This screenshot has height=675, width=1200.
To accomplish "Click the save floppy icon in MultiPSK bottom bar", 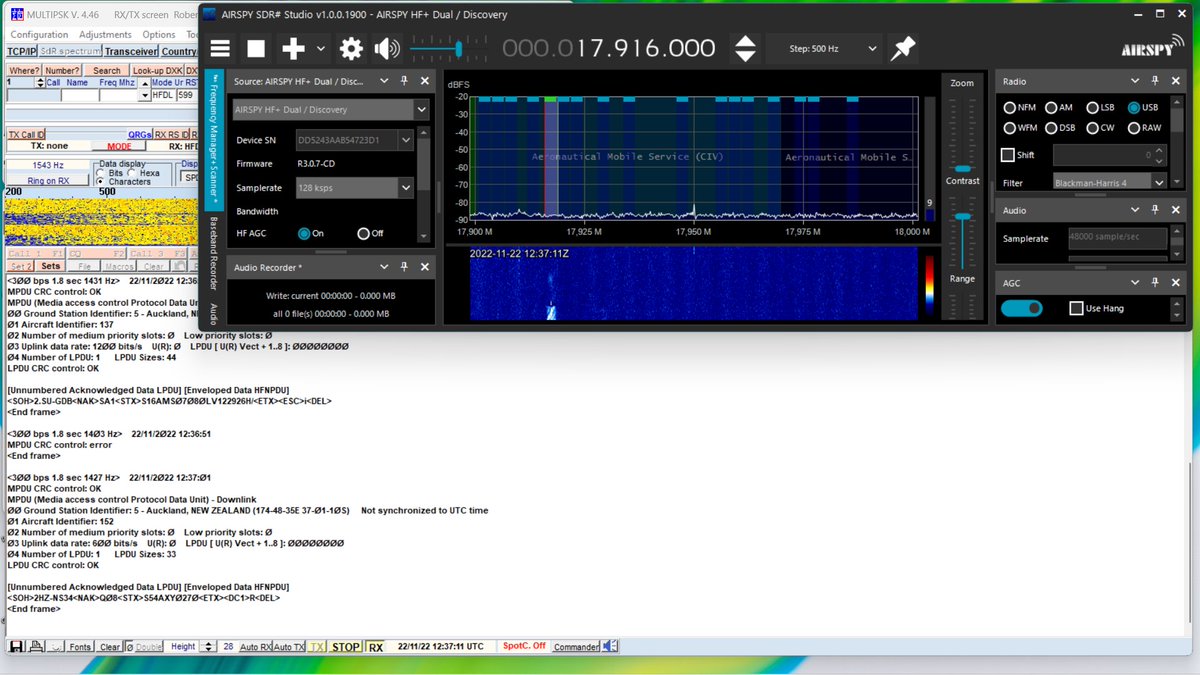I will pos(16,647).
